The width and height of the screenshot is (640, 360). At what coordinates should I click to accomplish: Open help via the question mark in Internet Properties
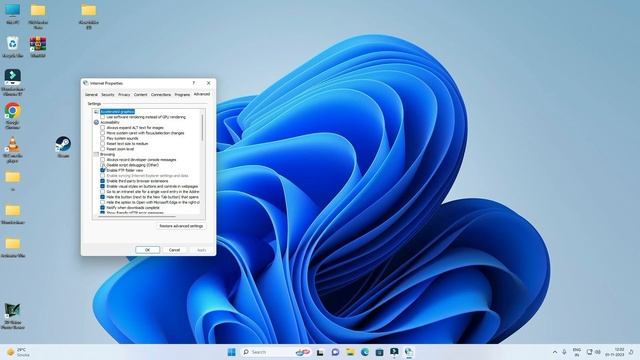[x=193, y=83]
